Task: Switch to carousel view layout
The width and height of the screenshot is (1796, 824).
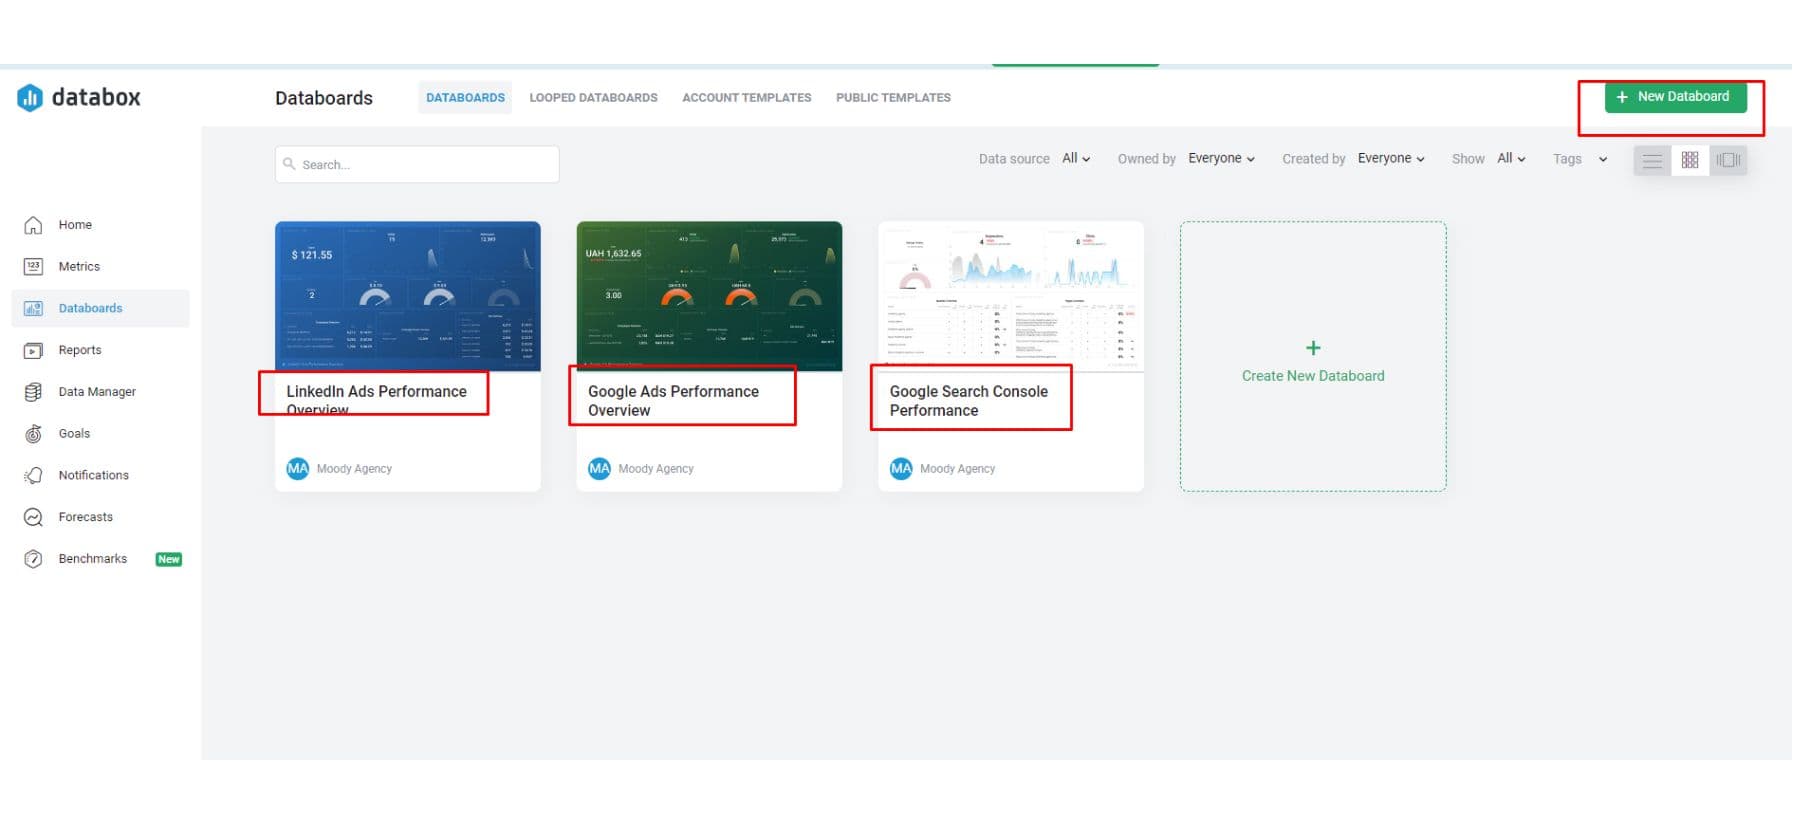Action: pos(1728,160)
